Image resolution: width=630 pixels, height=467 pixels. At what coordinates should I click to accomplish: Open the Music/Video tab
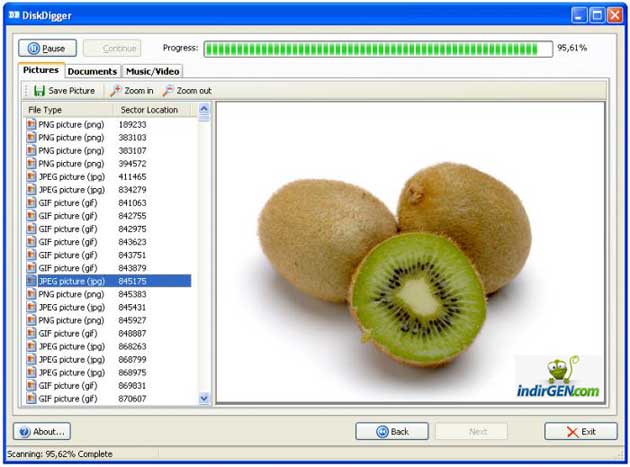(x=152, y=71)
